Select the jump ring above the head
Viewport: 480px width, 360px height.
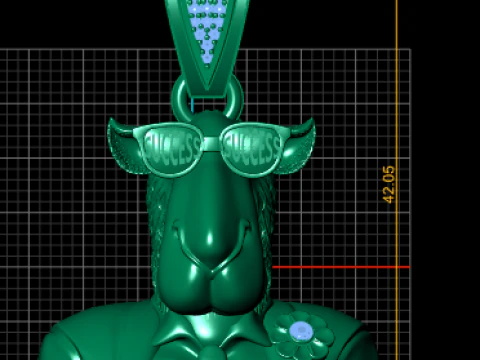pyautogui.click(x=208, y=98)
